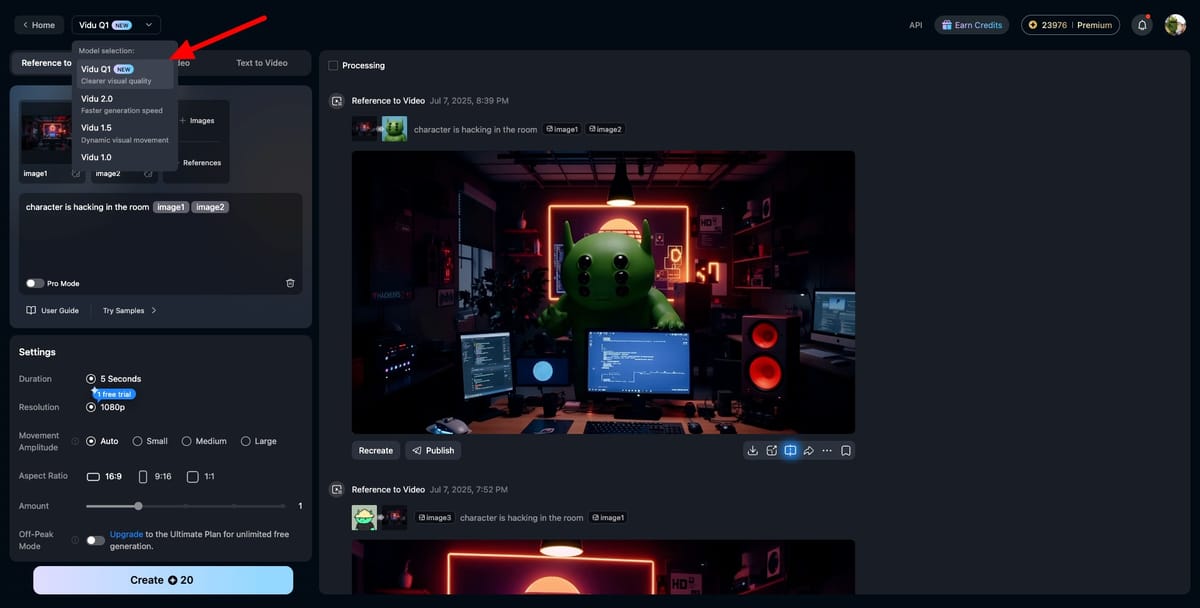This screenshot has width=1200, height=608.
Task: Choose Medium movement amplitude
Action: 204,441
